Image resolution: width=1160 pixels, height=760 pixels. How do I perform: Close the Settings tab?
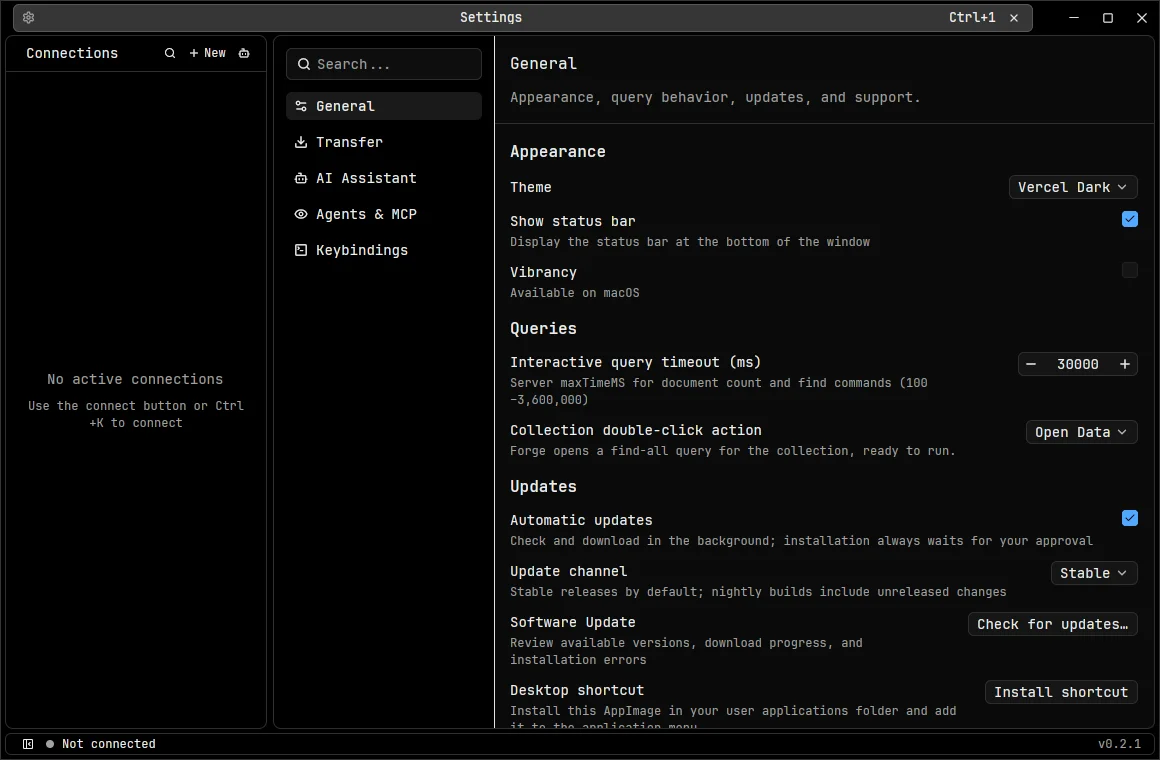coord(1014,18)
